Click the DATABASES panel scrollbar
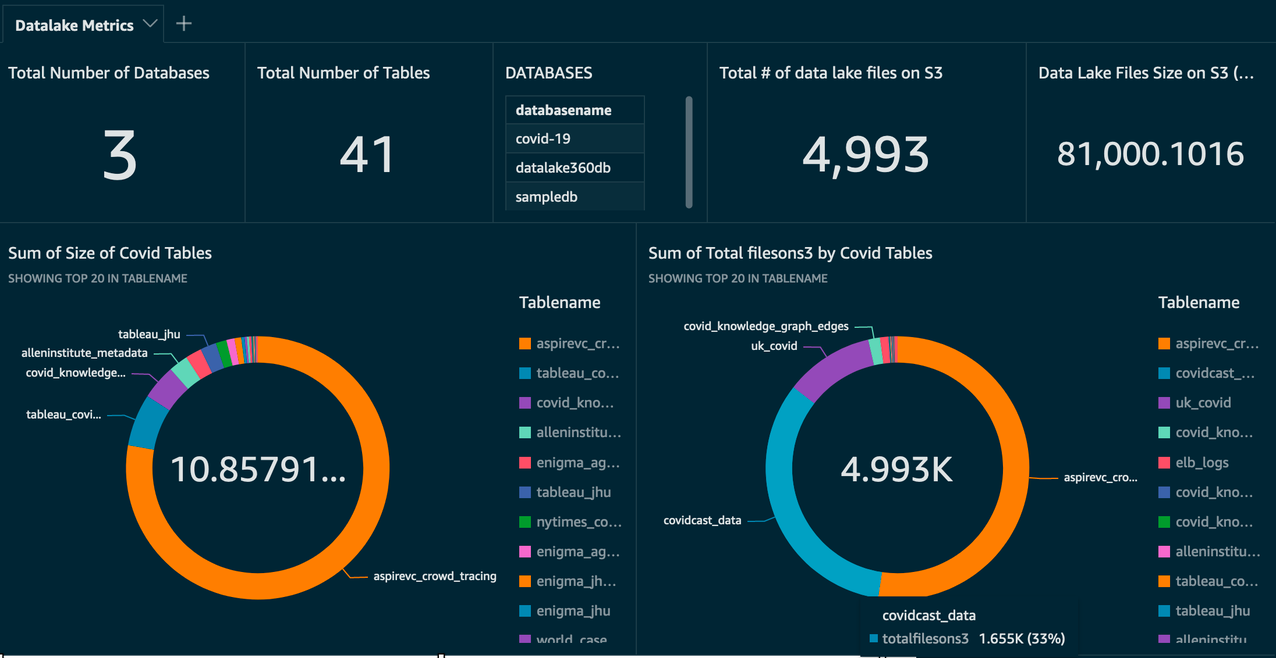The width and height of the screenshot is (1276, 658). tap(689, 150)
